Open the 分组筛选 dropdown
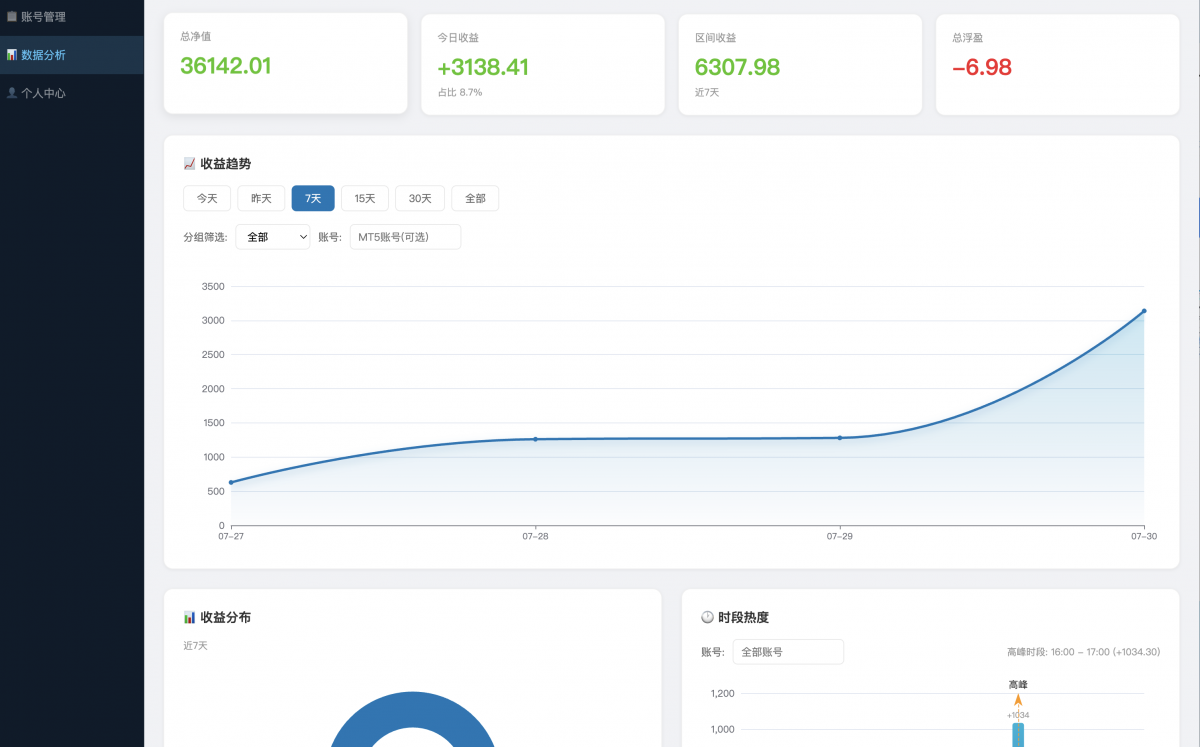The image size is (1200, 747). (273, 237)
